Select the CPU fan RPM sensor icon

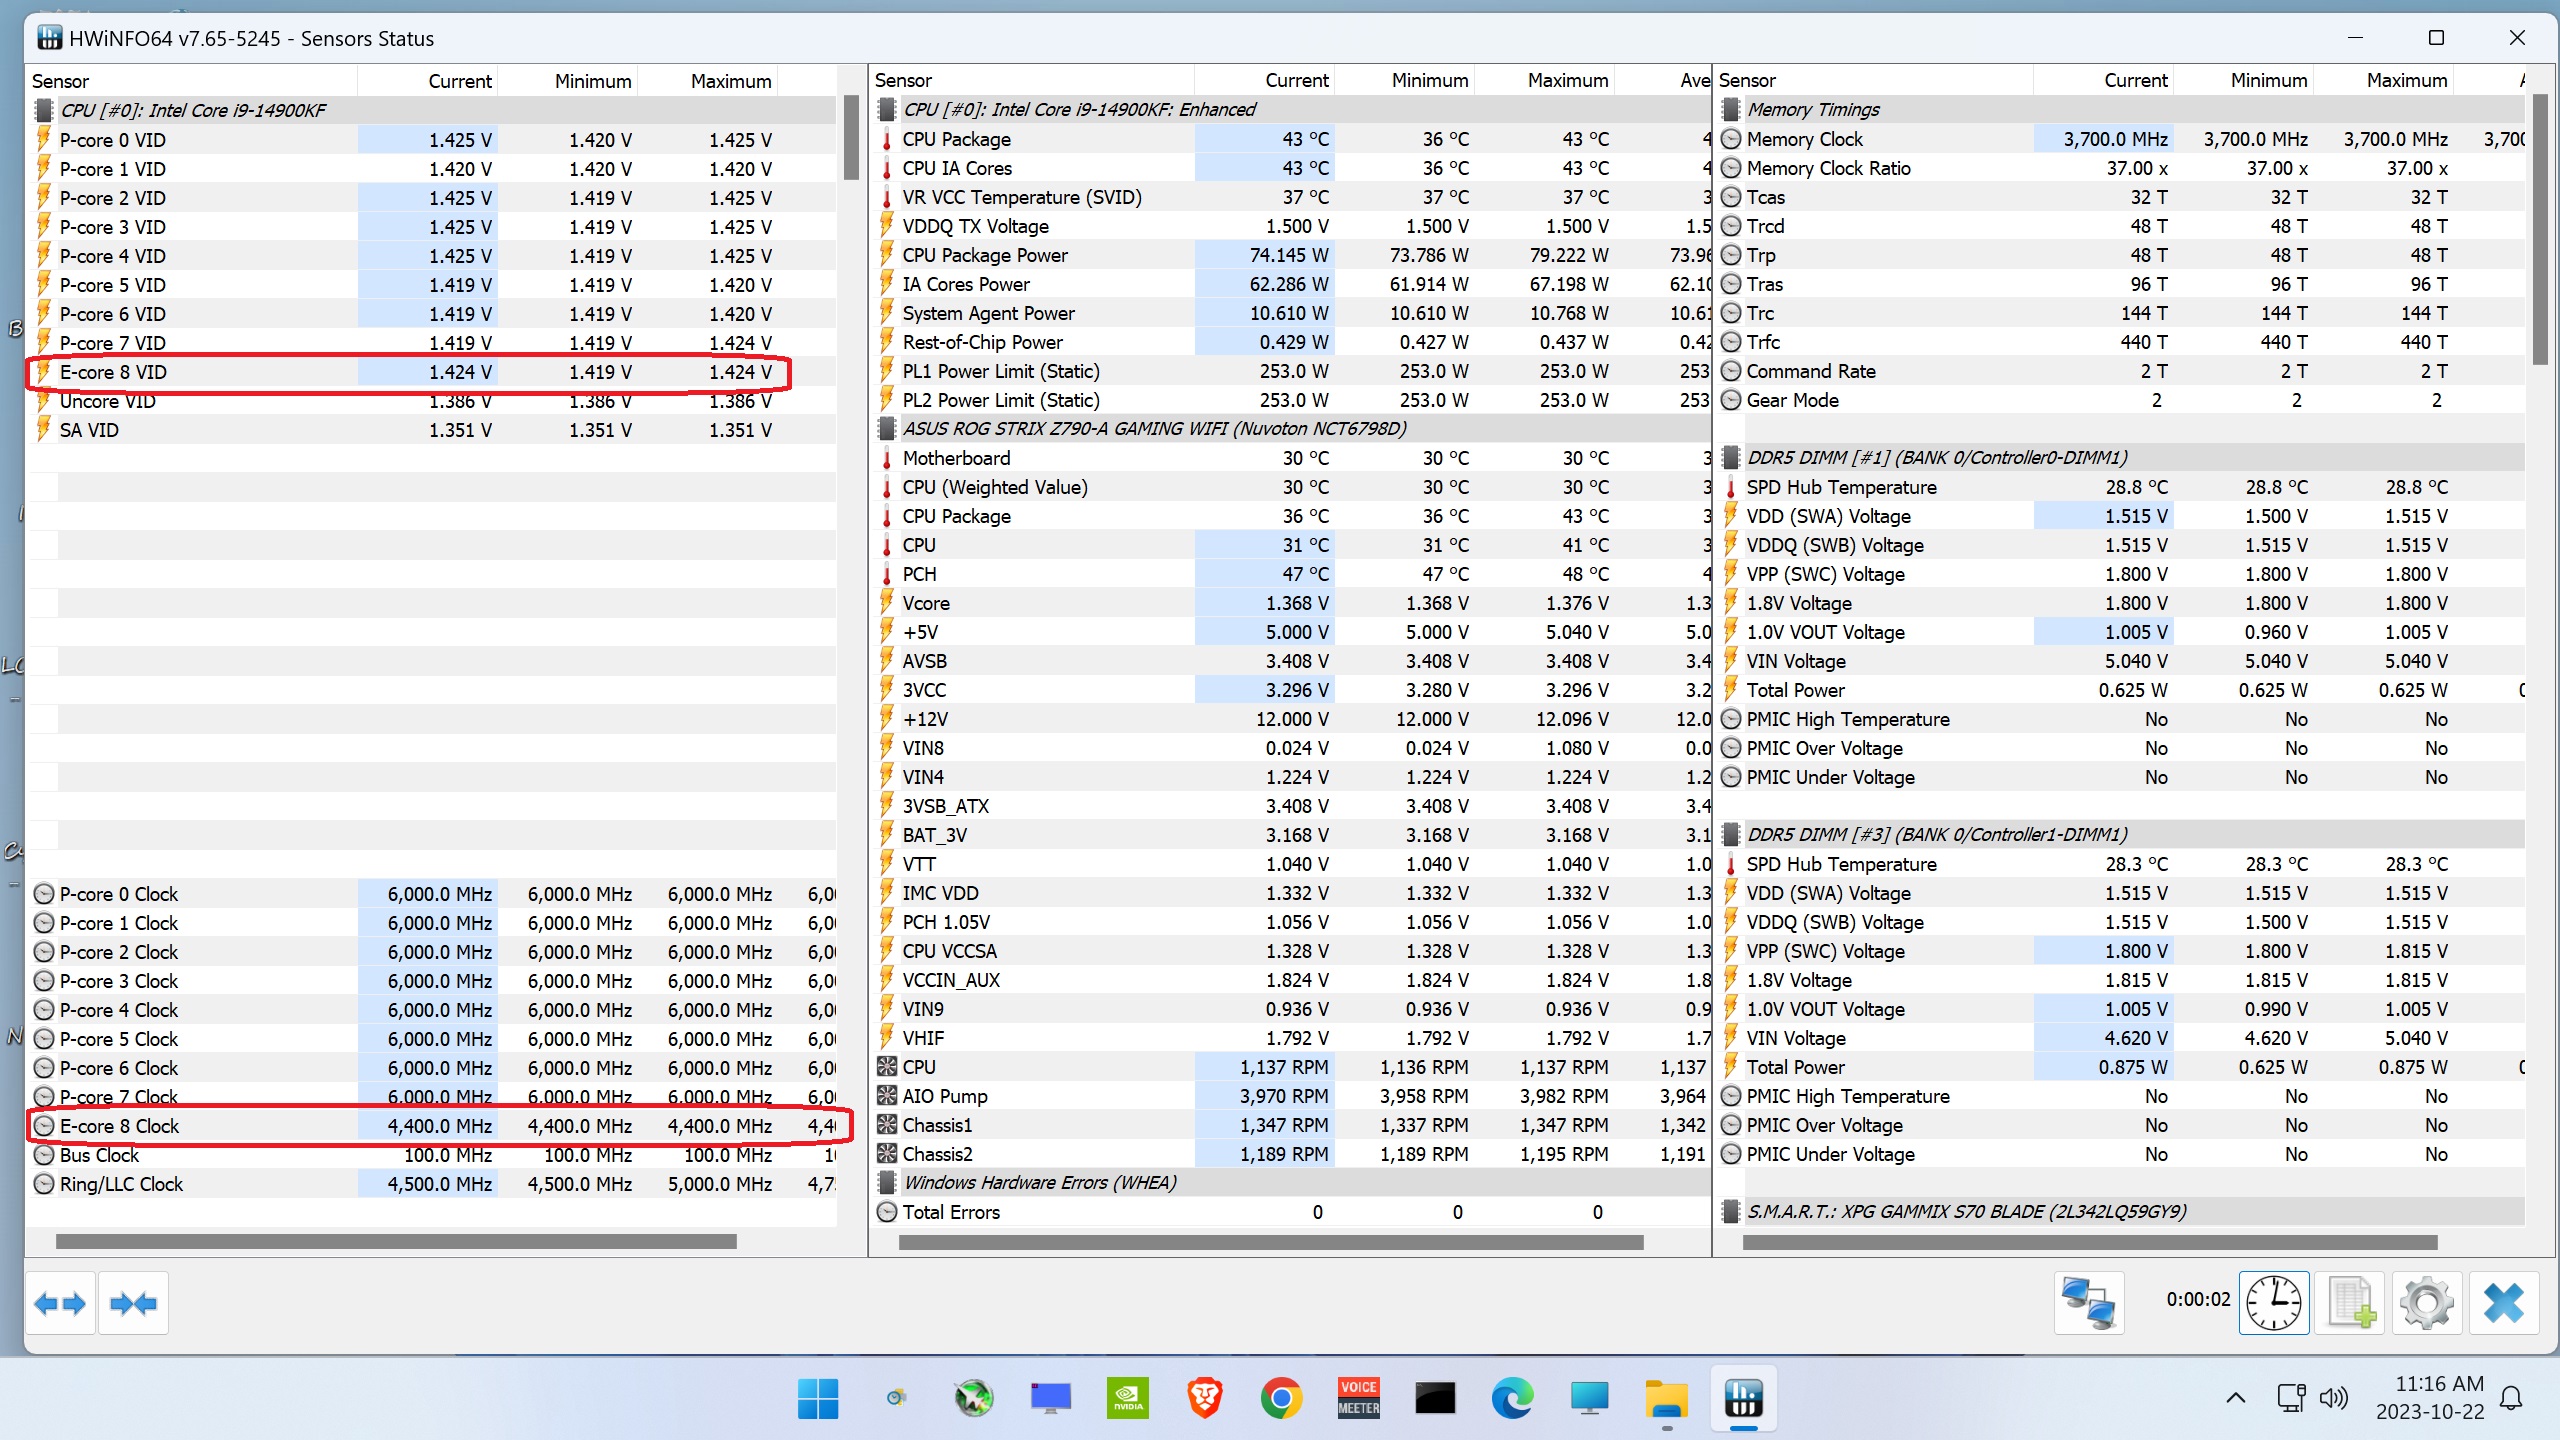[887, 1067]
